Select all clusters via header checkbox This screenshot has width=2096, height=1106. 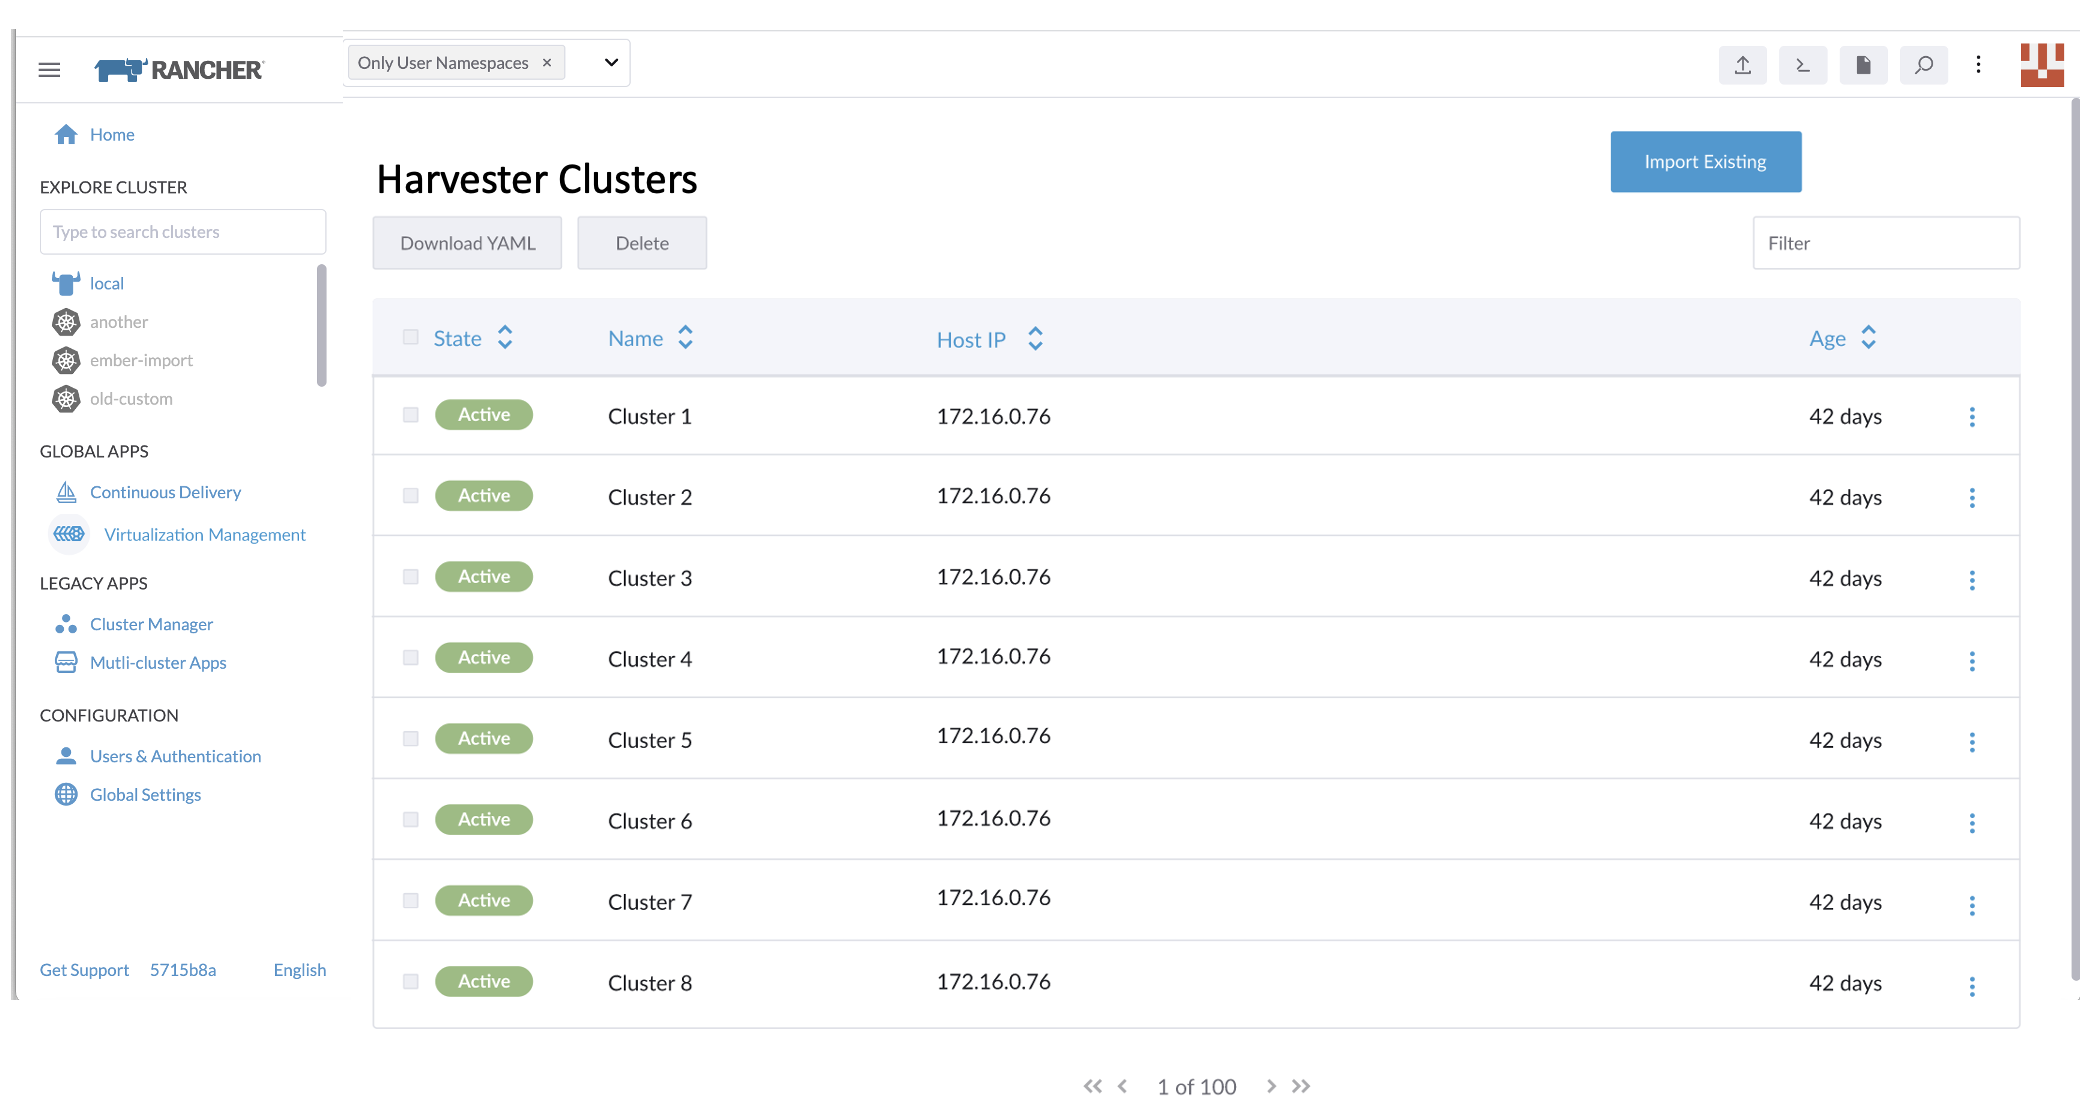click(x=410, y=337)
